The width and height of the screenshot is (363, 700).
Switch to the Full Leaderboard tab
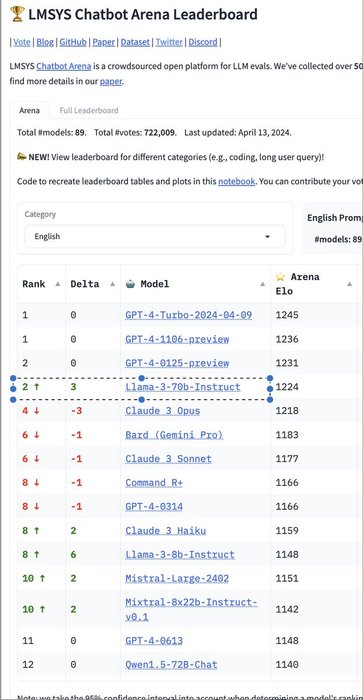pos(89,110)
